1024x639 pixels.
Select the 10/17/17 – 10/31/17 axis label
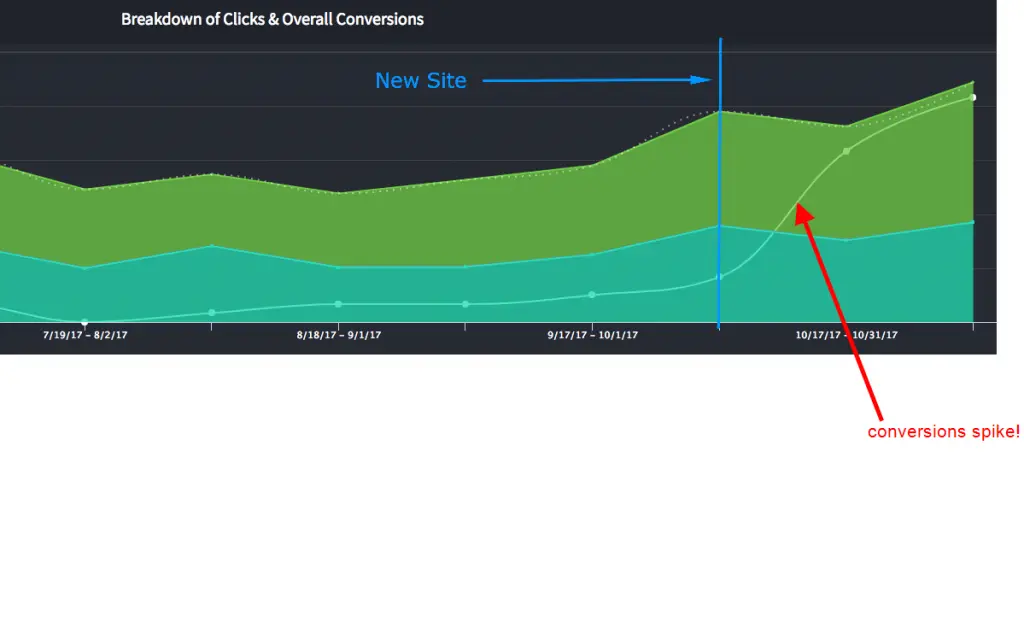(x=846, y=335)
